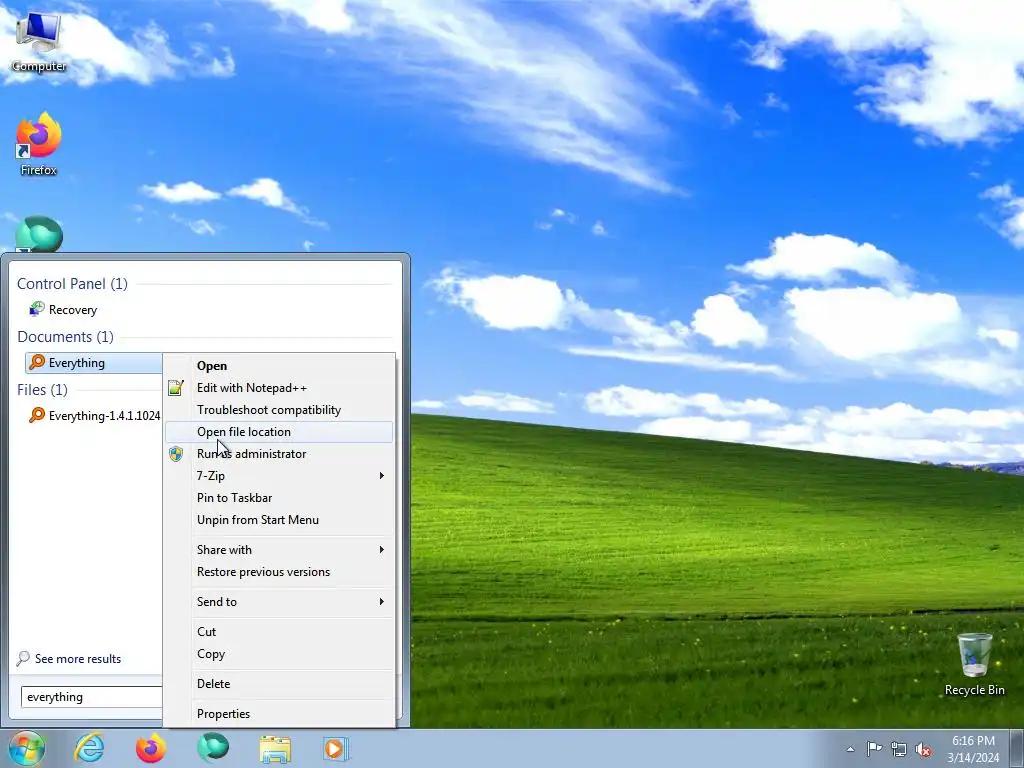Open Windows Media Player on taskbar
Viewport: 1024px width, 768px height.
tap(336, 748)
